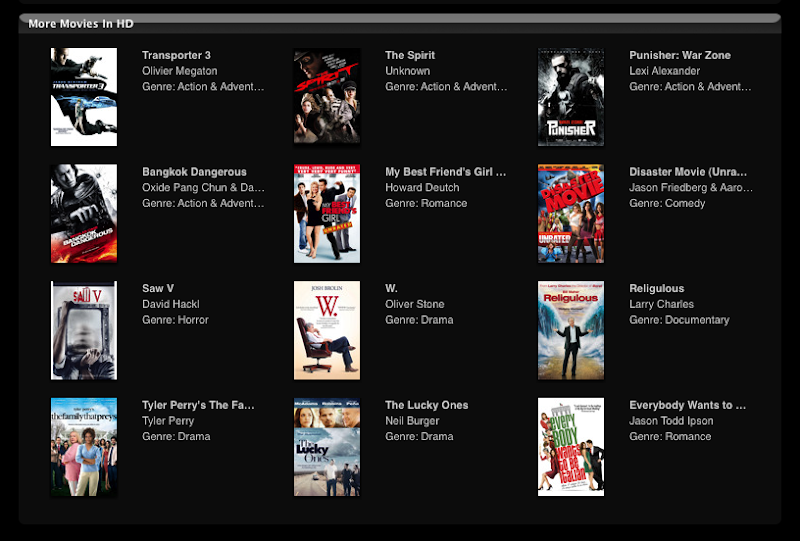The image size is (800, 541).
Task: Click Tyler Perry director name
Action: tap(168, 421)
